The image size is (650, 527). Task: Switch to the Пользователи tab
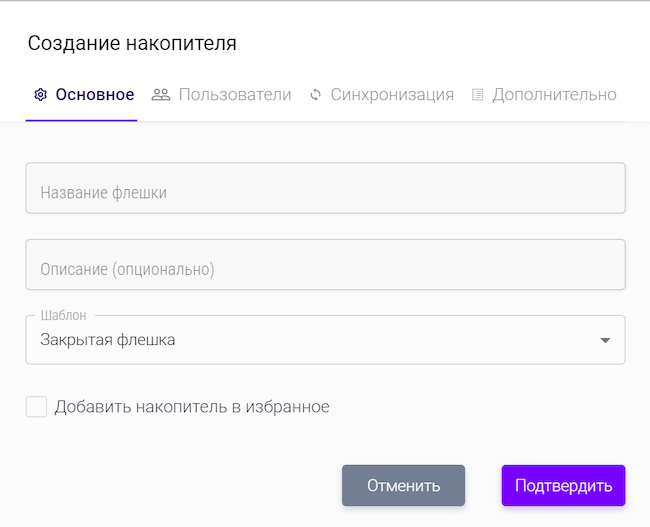[x=235, y=95]
